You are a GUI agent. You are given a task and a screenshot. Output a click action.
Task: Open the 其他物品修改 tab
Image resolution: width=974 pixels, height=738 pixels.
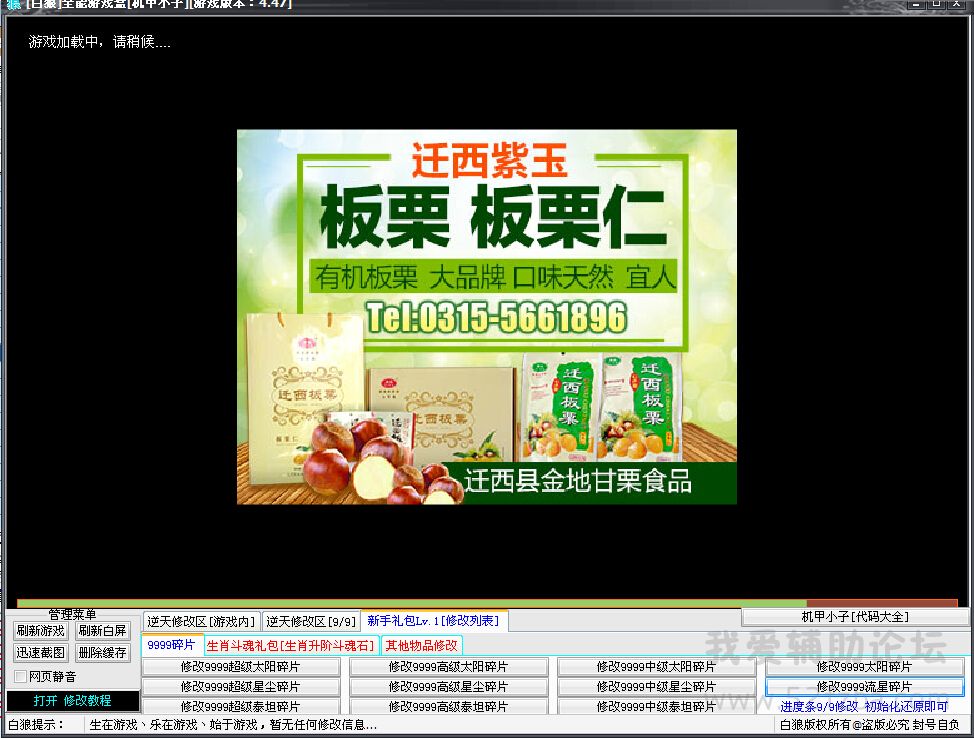(x=421, y=645)
